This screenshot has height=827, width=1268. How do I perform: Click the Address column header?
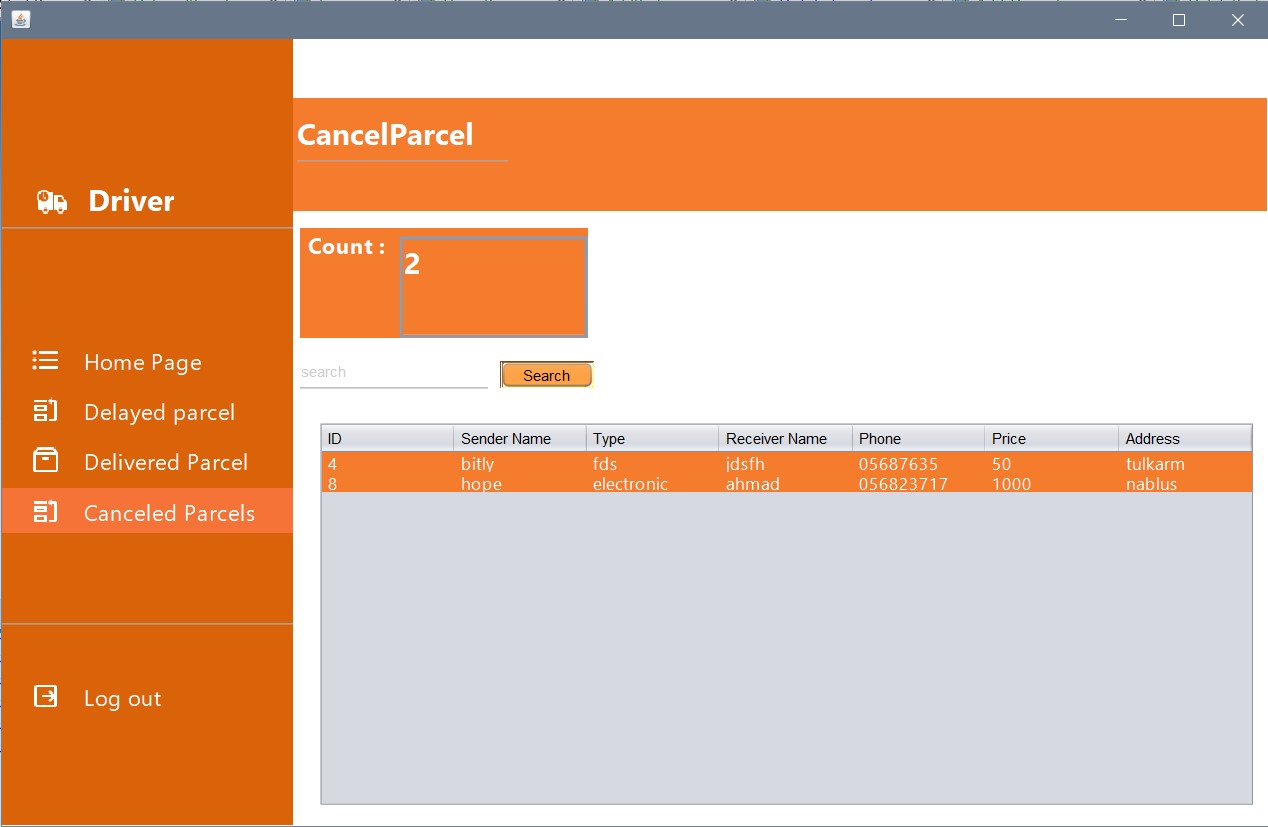tap(1185, 438)
